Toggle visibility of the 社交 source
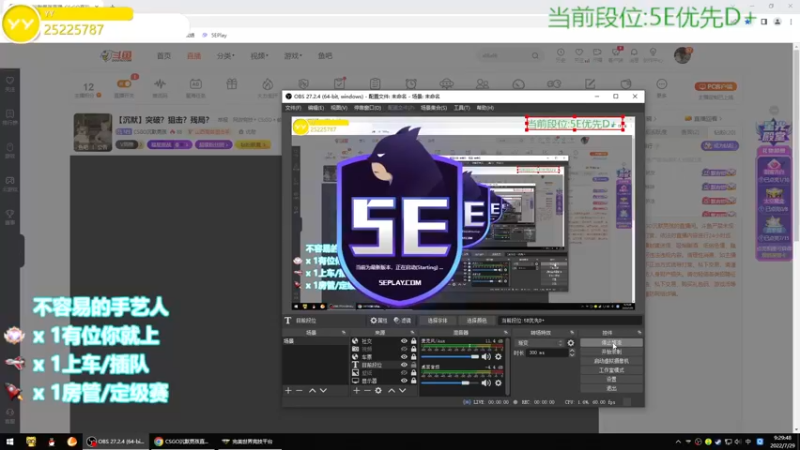Viewport: 800px width, 450px height. click(404, 341)
